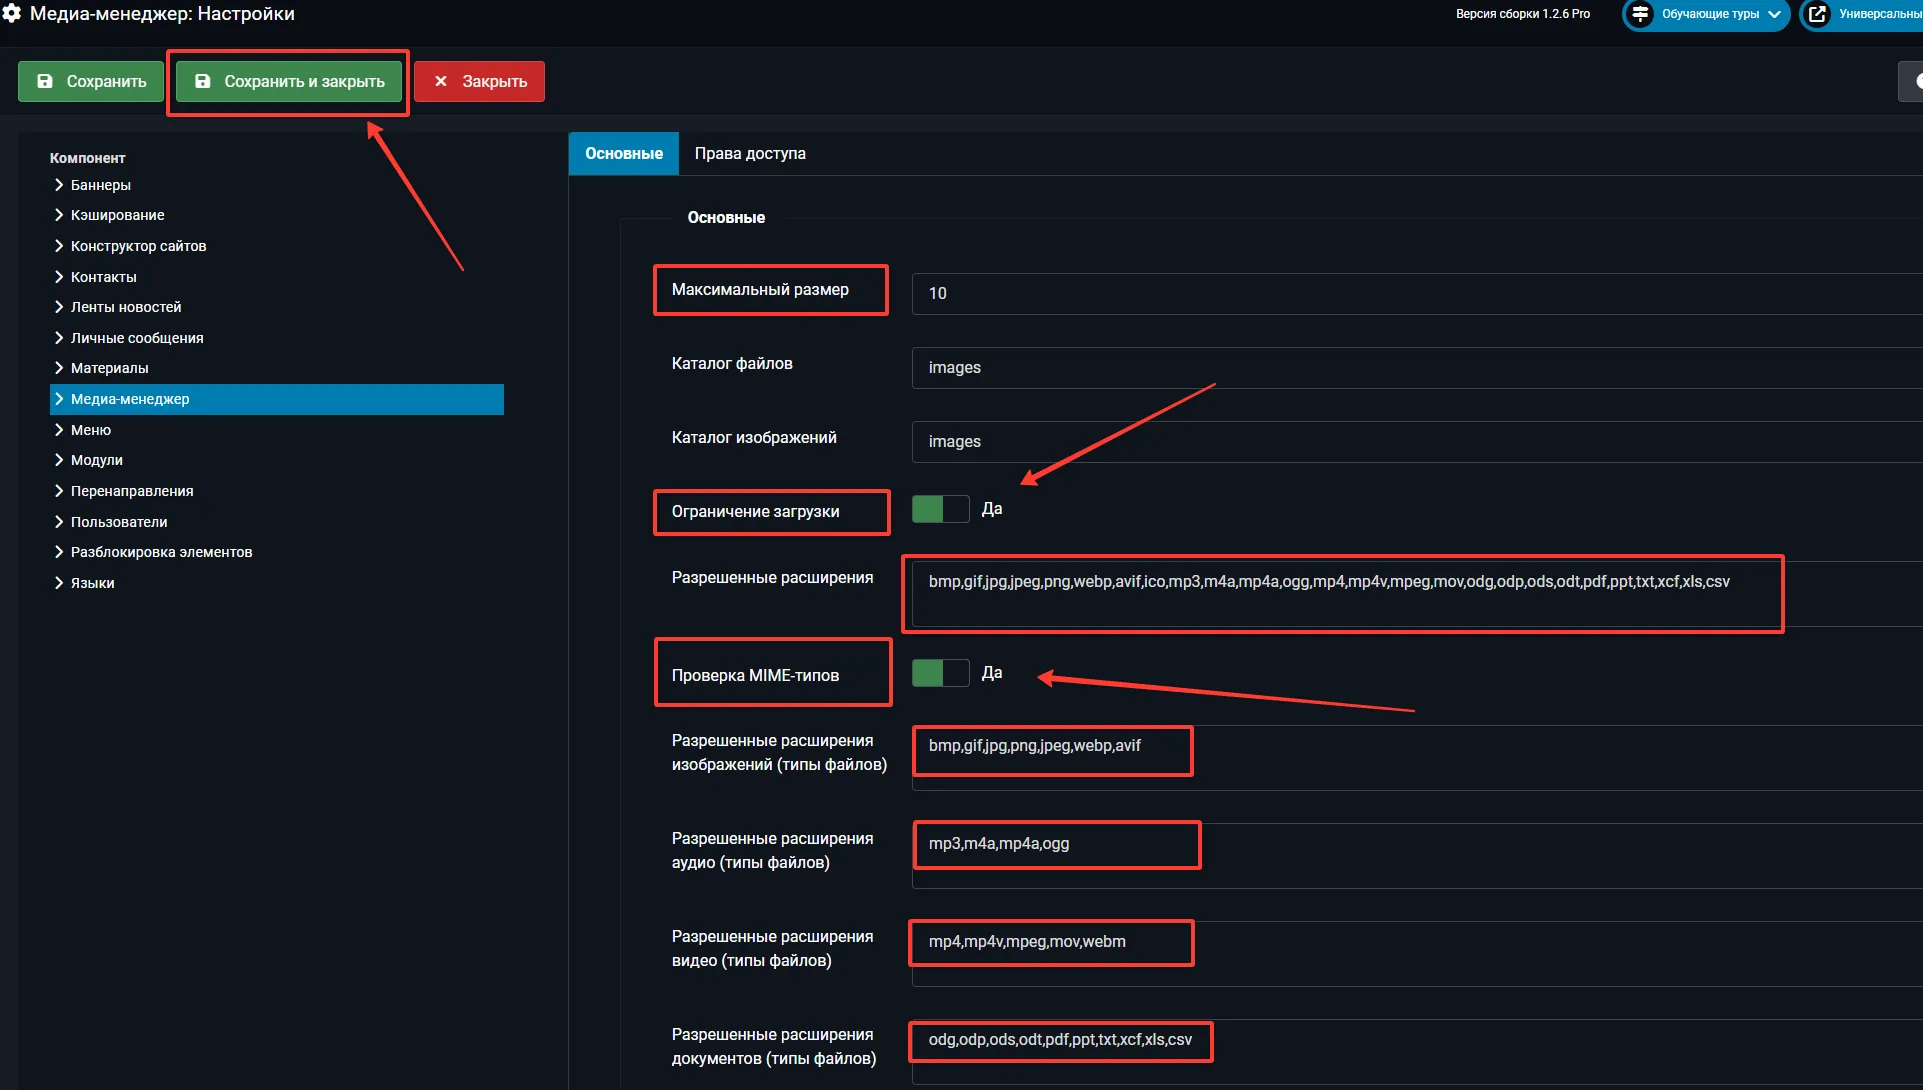Switch to the Права доступа tab
The width and height of the screenshot is (1923, 1090).
click(x=749, y=154)
